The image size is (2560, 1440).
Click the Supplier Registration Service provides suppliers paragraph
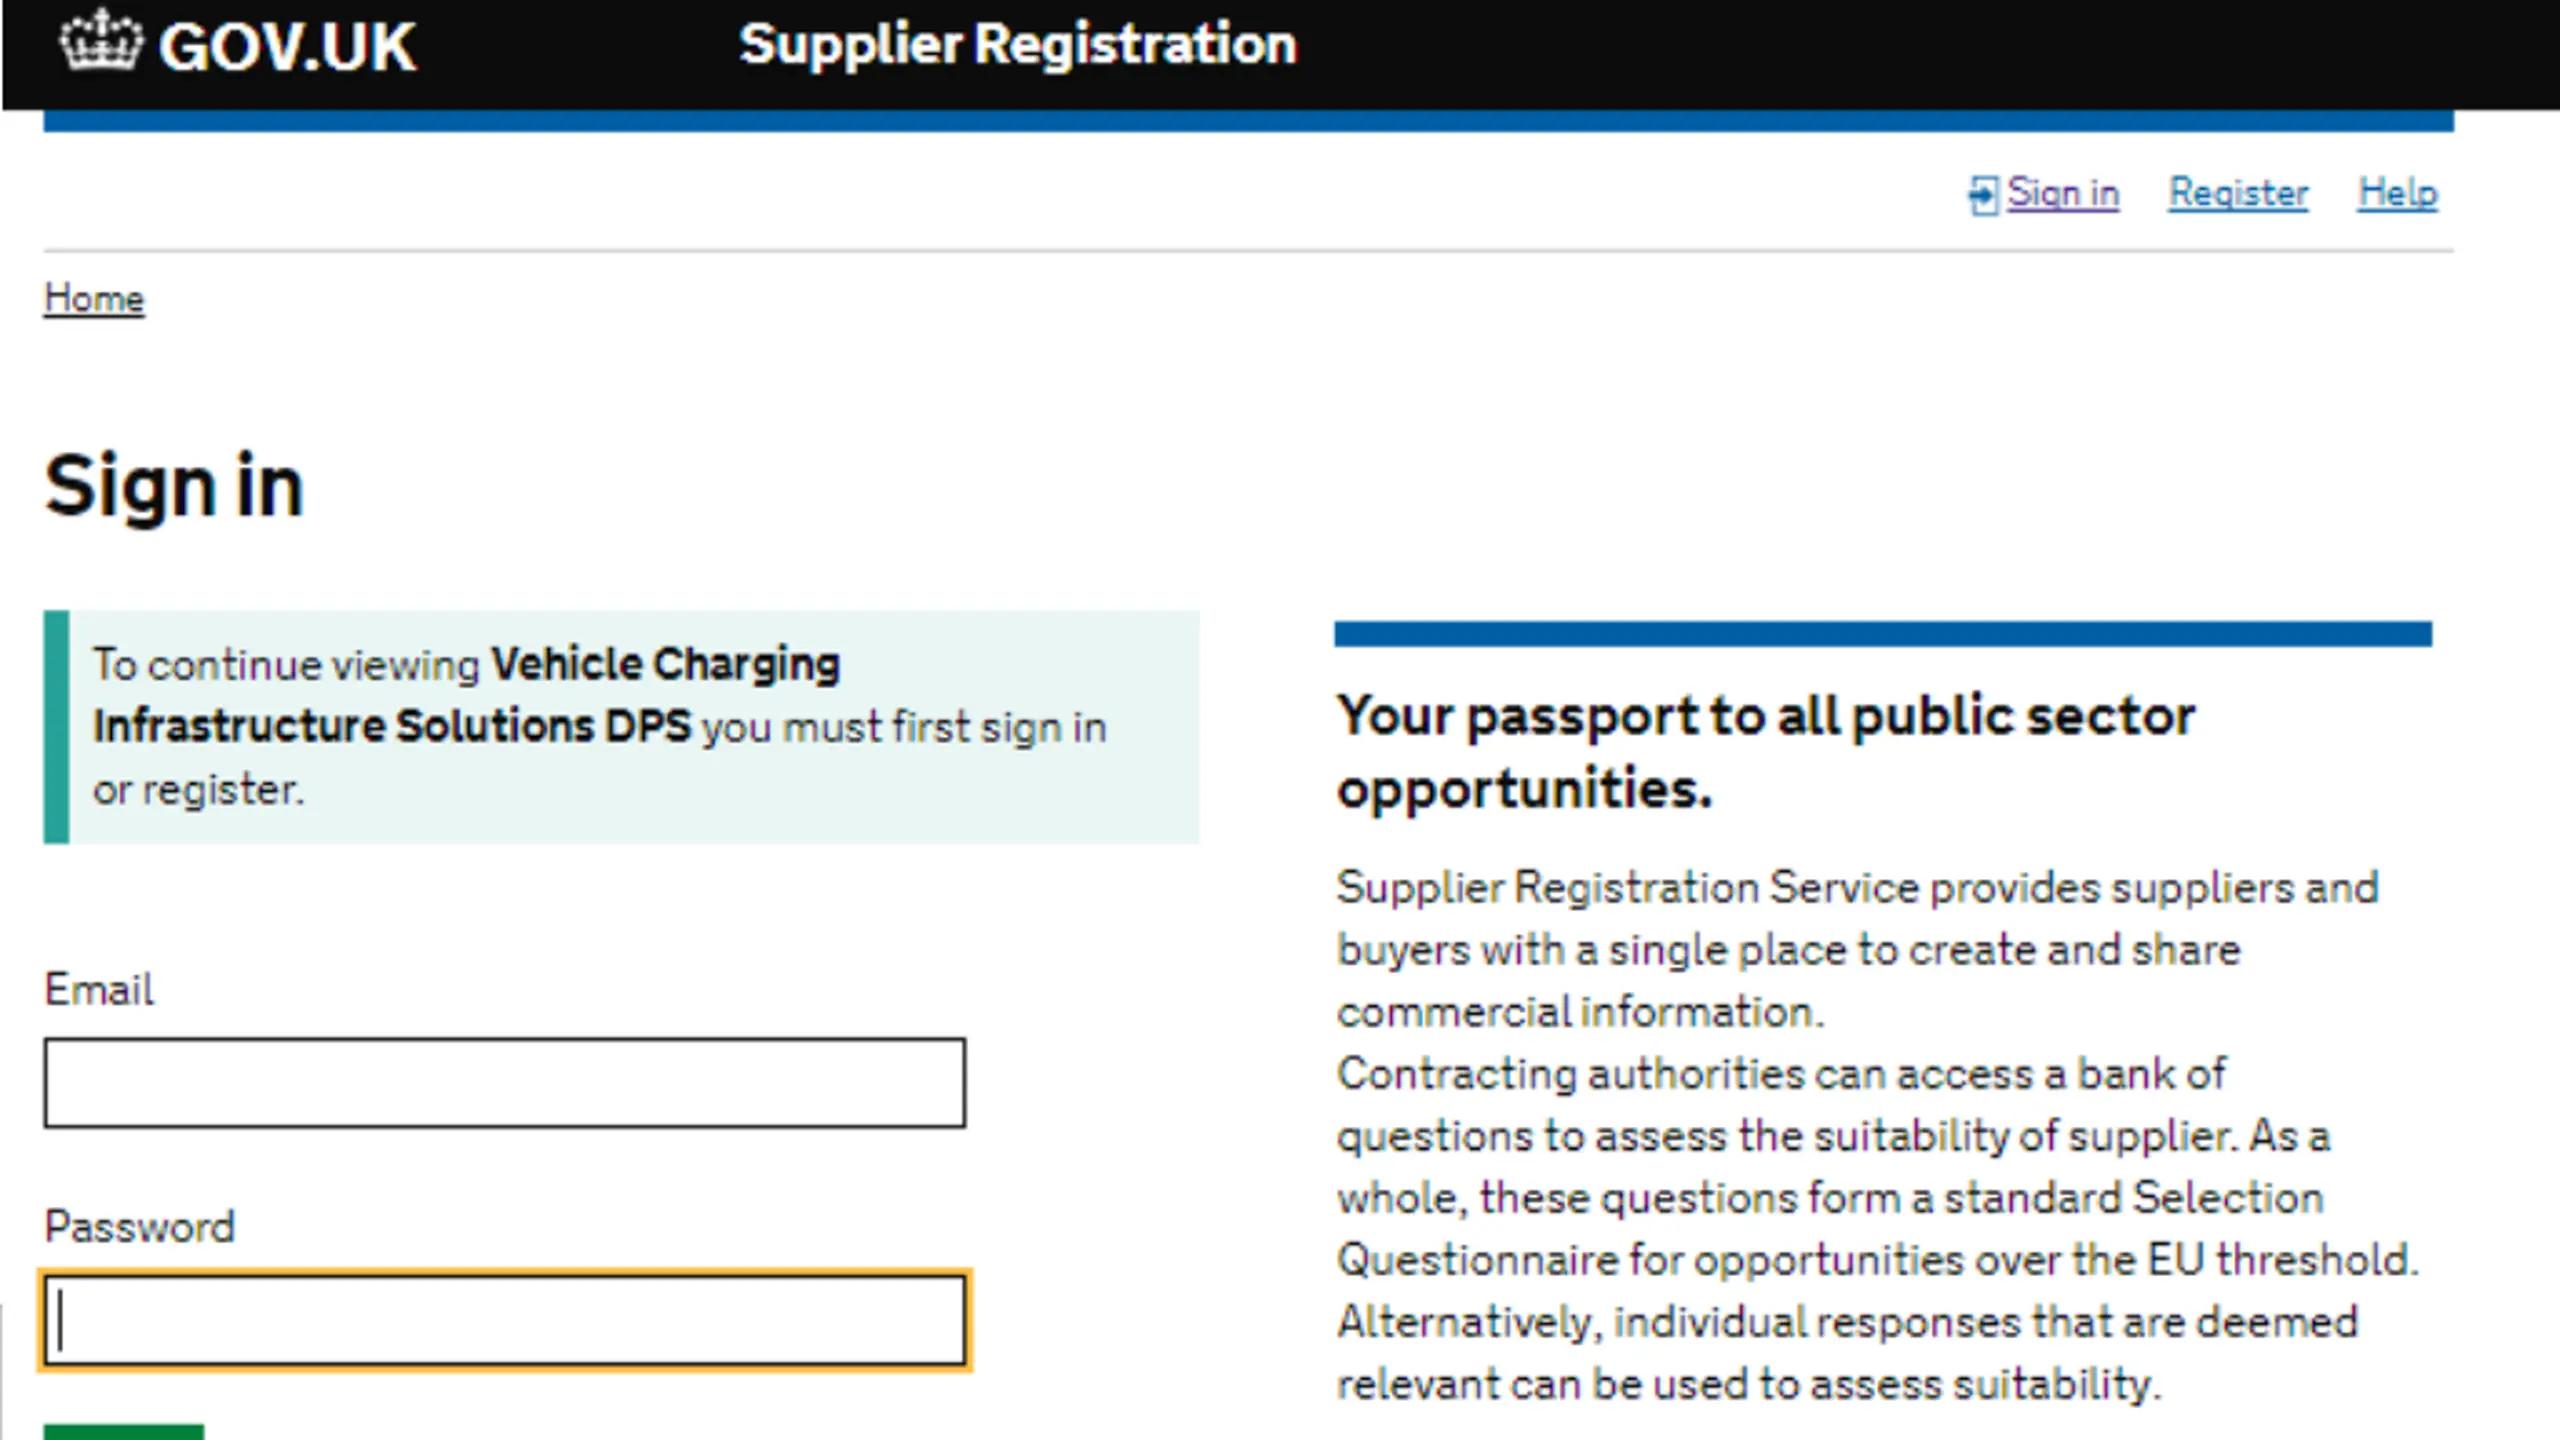point(1857,949)
